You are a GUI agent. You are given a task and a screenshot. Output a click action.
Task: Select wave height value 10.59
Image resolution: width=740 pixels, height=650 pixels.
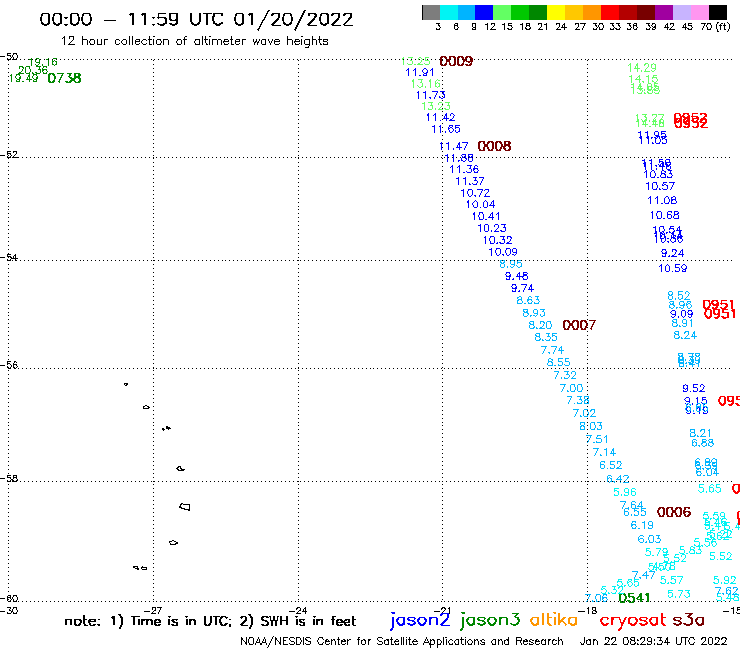point(673,269)
